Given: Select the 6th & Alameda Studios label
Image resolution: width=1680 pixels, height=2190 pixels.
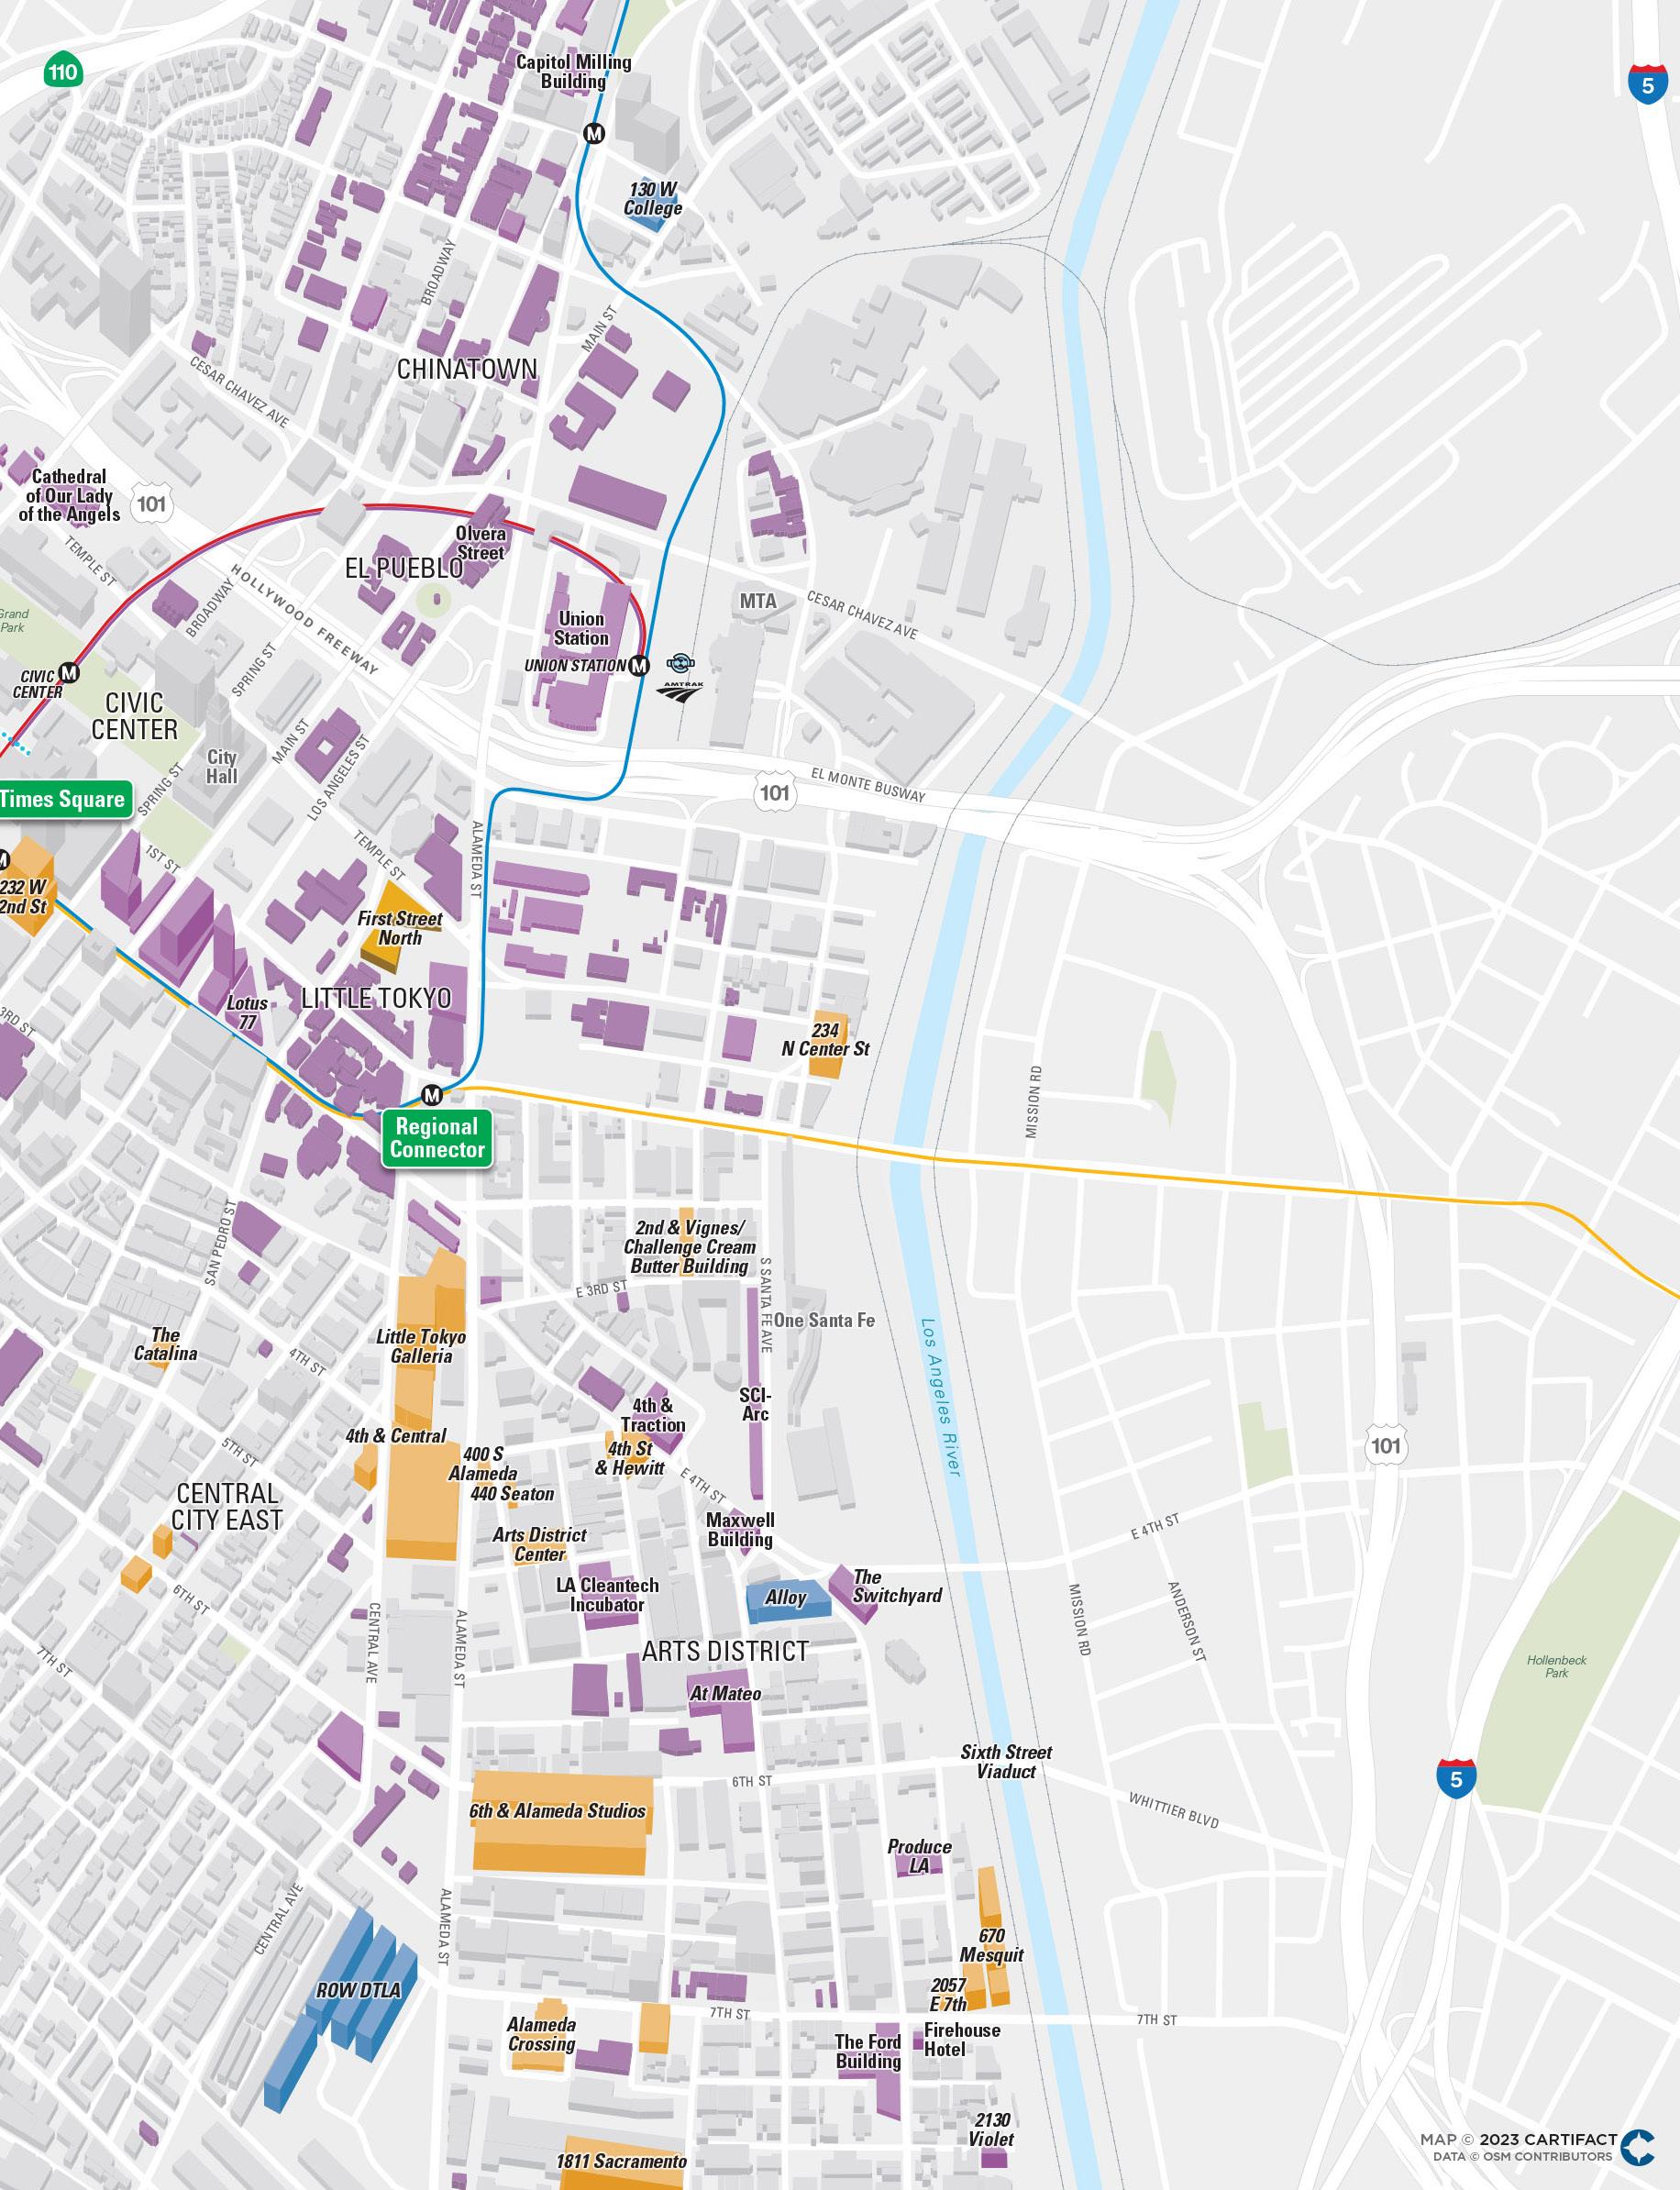Looking at the screenshot, I should [x=558, y=1811].
